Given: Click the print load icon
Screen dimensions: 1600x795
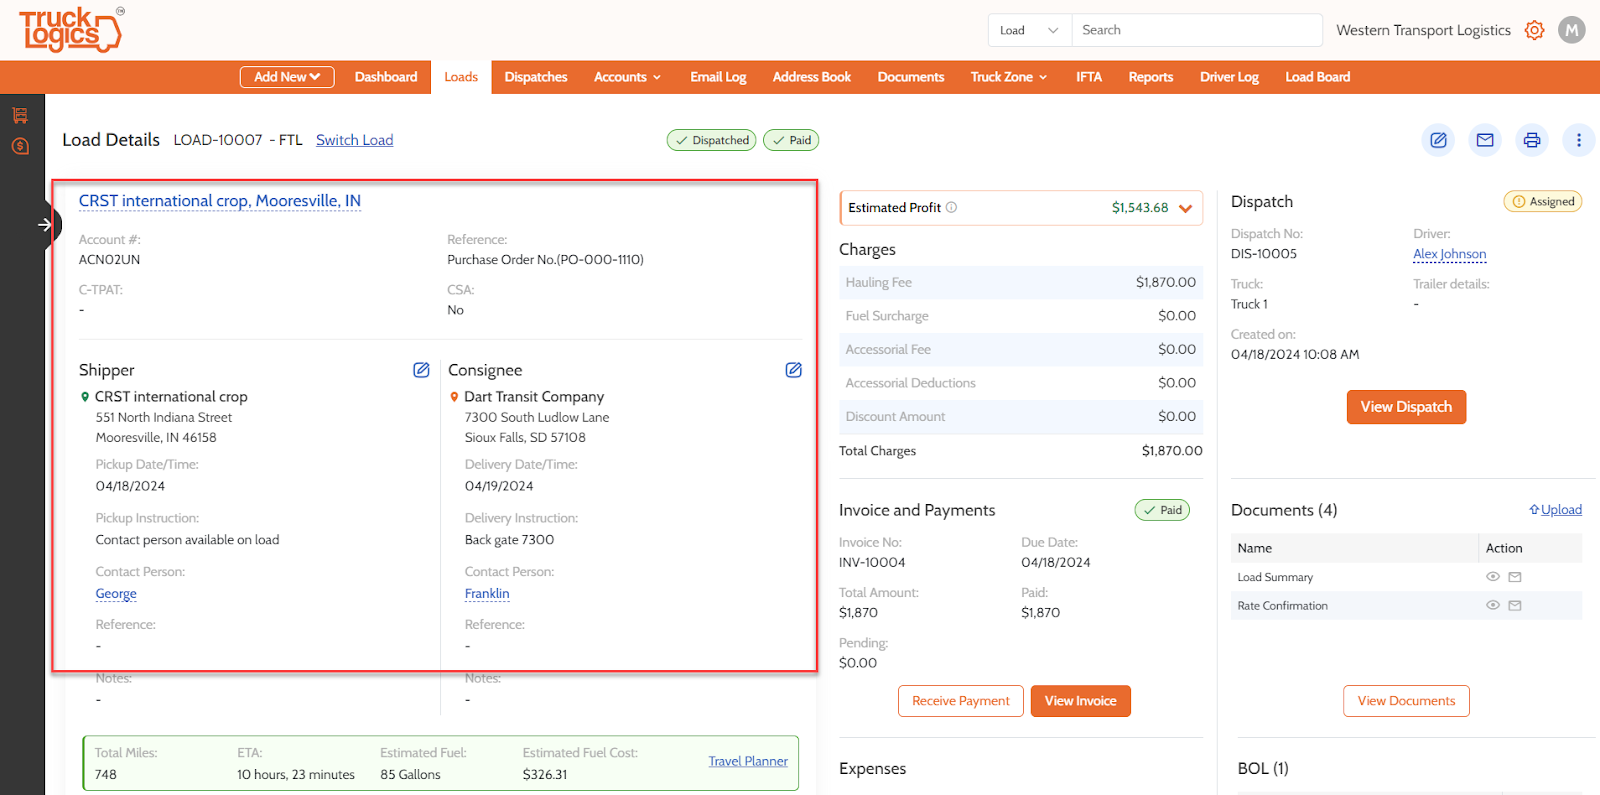Looking at the screenshot, I should click(x=1532, y=140).
